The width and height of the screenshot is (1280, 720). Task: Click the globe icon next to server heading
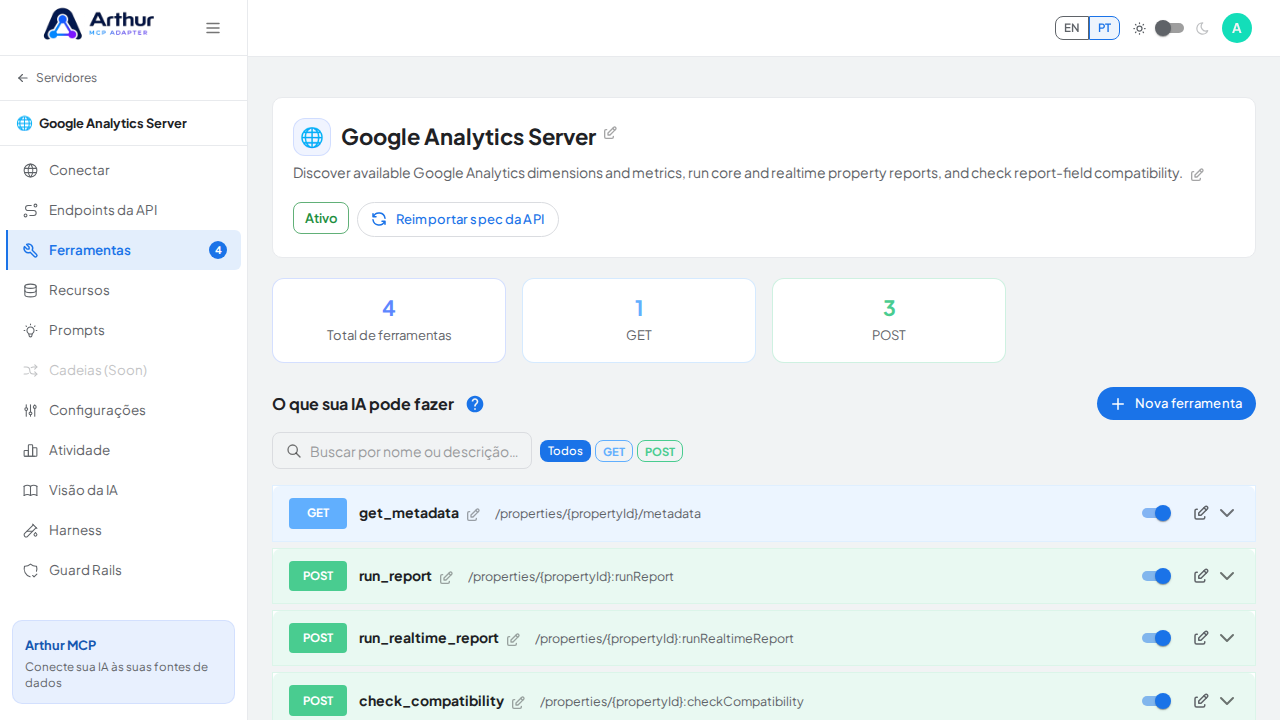pyautogui.click(x=312, y=137)
